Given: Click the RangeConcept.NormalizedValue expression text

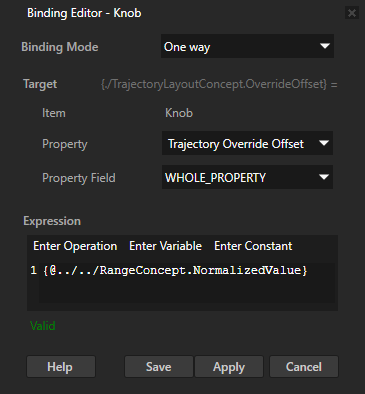Looking at the screenshot, I should [x=175, y=270].
